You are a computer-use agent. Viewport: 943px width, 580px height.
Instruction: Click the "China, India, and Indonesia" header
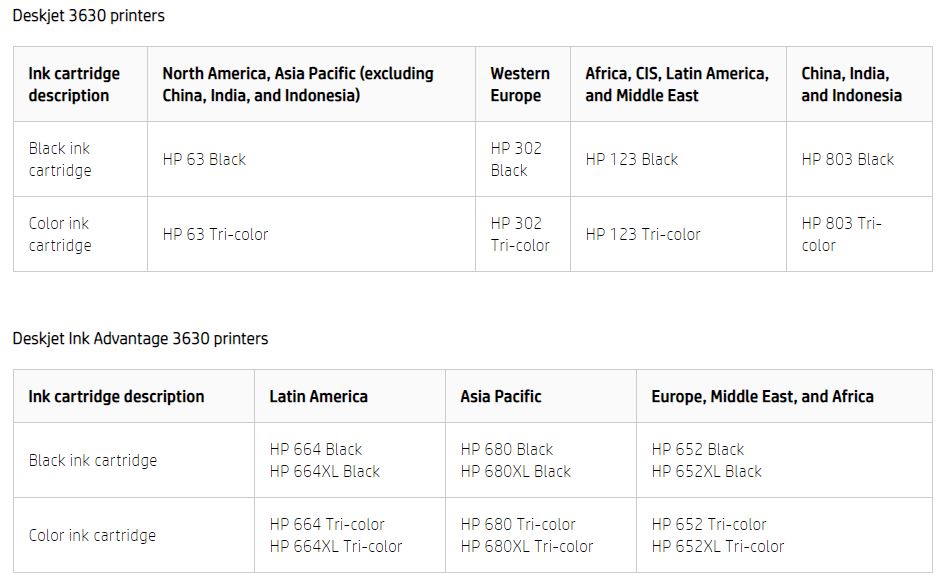click(851, 84)
